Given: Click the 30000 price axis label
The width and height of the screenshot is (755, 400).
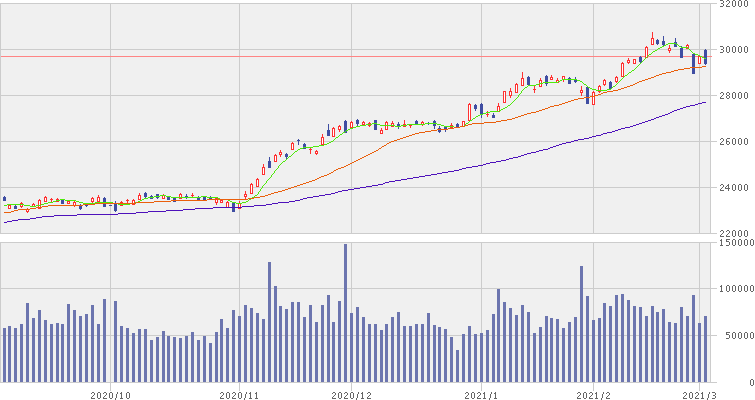Looking at the screenshot, I should [733, 50].
